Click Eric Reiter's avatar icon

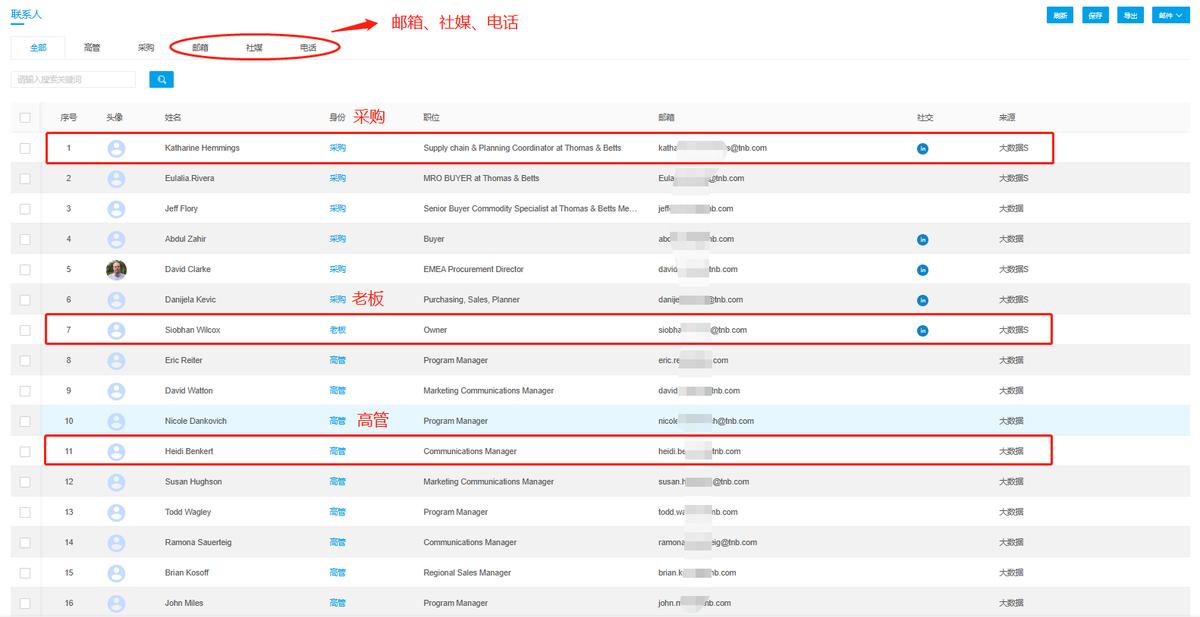pyautogui.click(x=116, y=359)
